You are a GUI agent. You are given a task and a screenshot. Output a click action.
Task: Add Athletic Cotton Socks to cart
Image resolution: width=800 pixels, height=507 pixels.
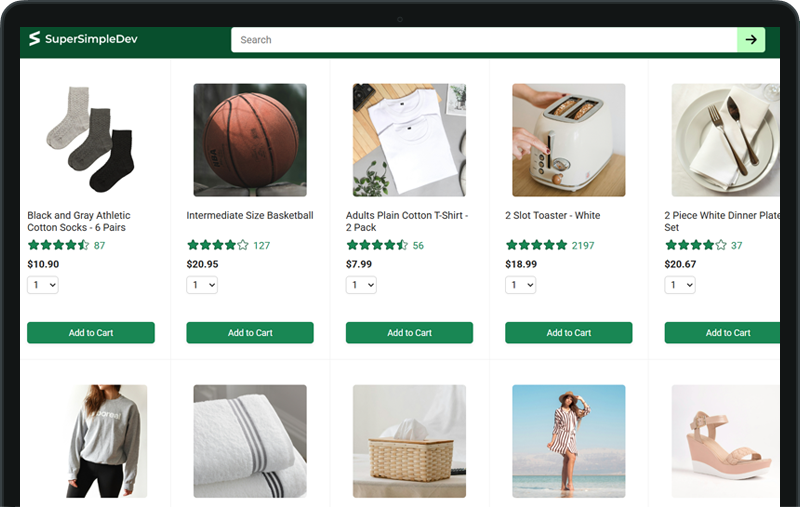coord(91,333)
